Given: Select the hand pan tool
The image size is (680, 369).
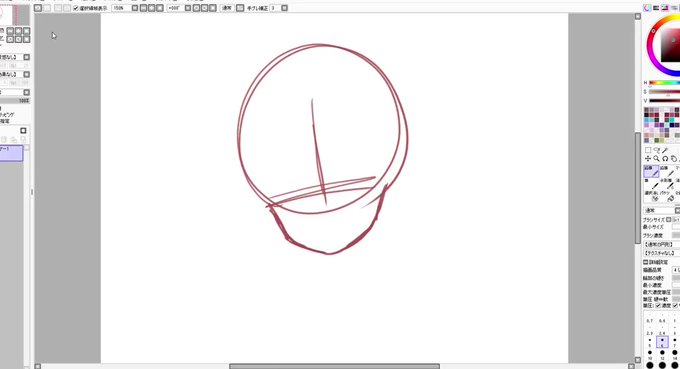Looking at the screenshot, I should coord(673,159).
